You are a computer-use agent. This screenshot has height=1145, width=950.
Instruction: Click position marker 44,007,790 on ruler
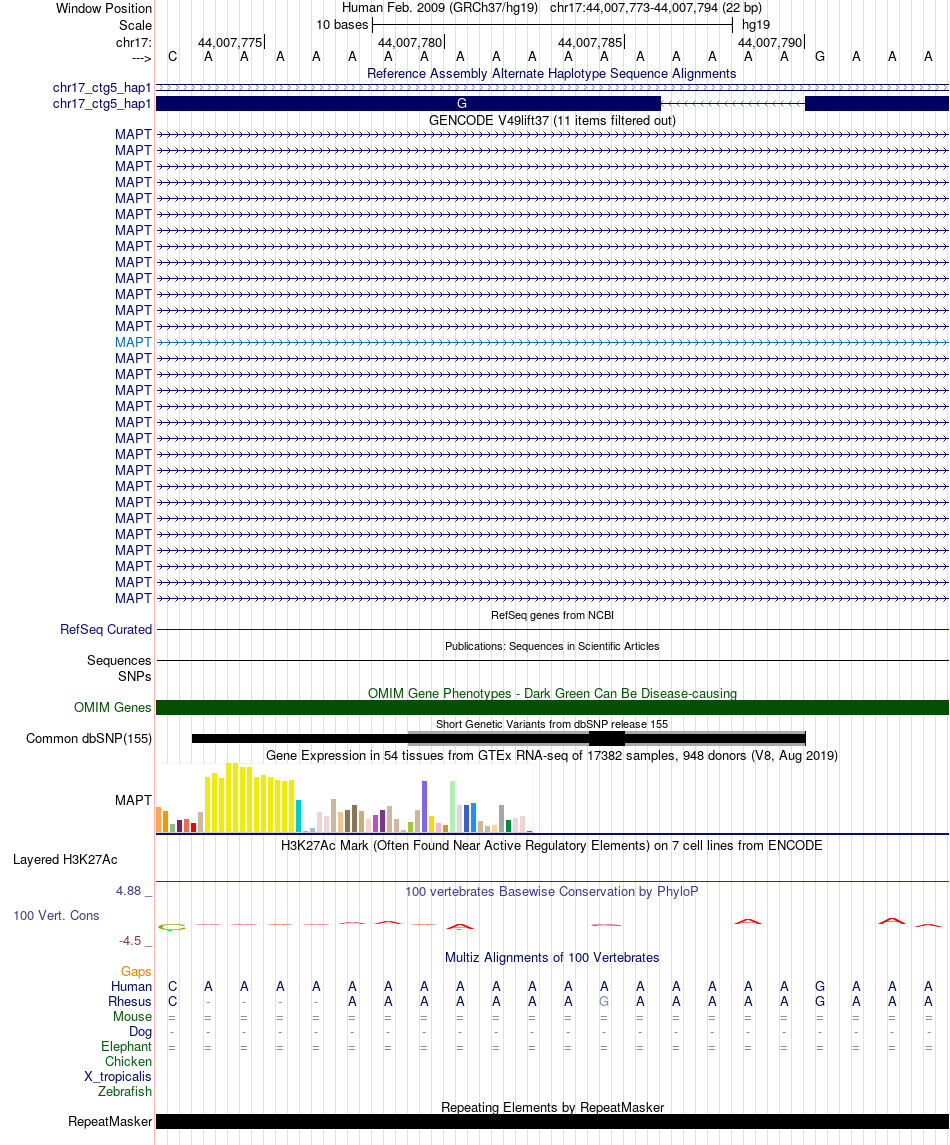pos(770,42)
